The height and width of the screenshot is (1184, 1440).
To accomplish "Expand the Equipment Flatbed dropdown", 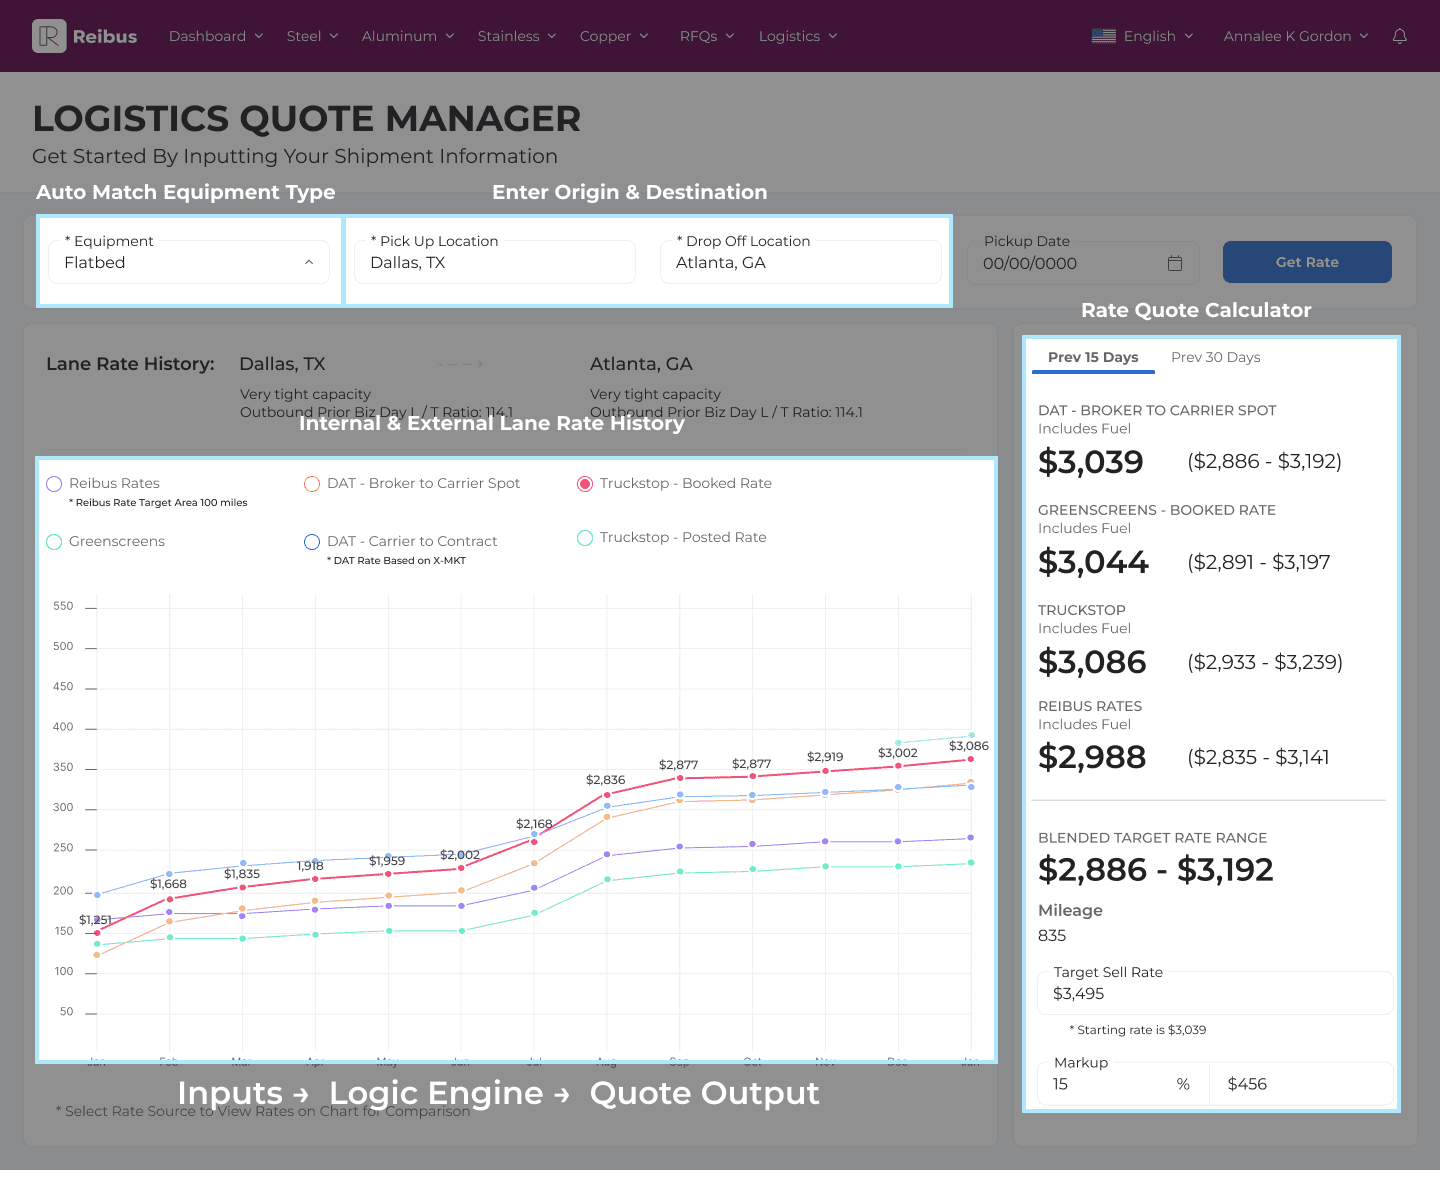I will 189,262.
